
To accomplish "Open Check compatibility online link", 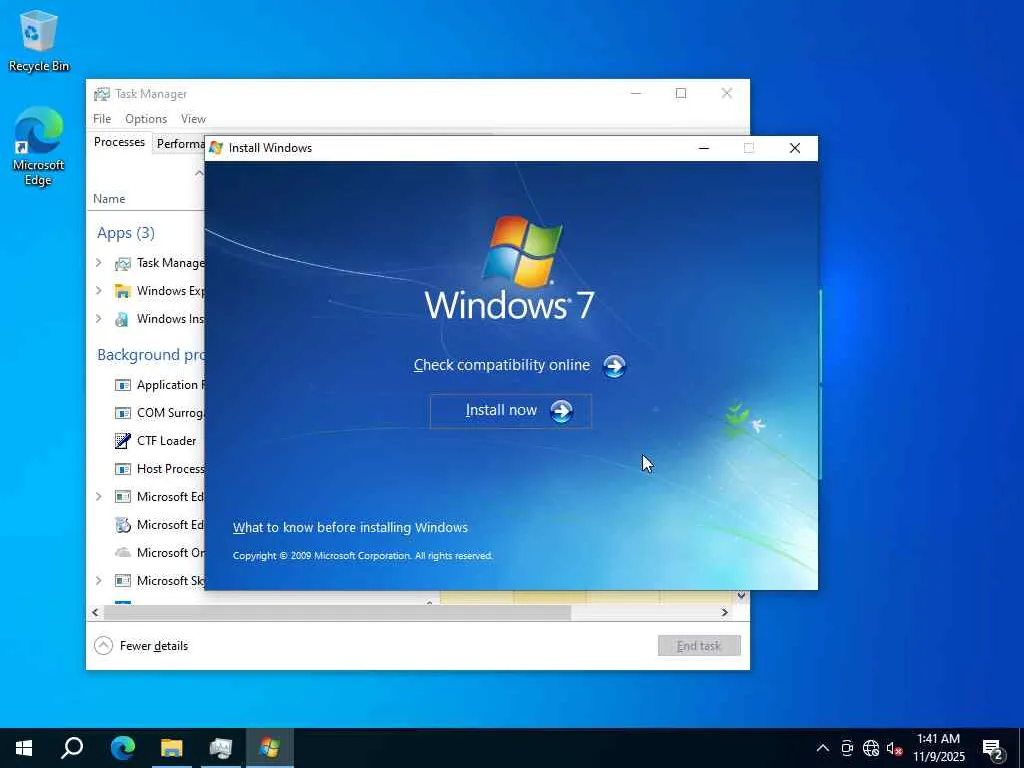I will click(x=501, y=365).
